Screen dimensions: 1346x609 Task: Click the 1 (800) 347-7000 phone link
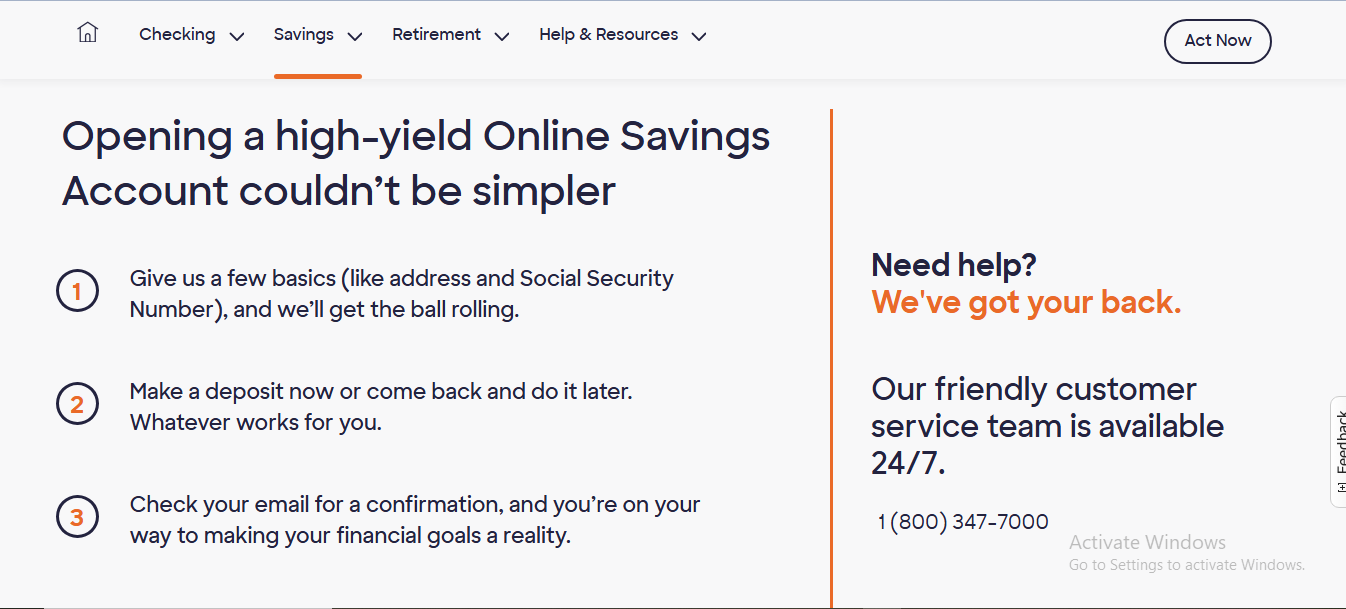(961, 521)
